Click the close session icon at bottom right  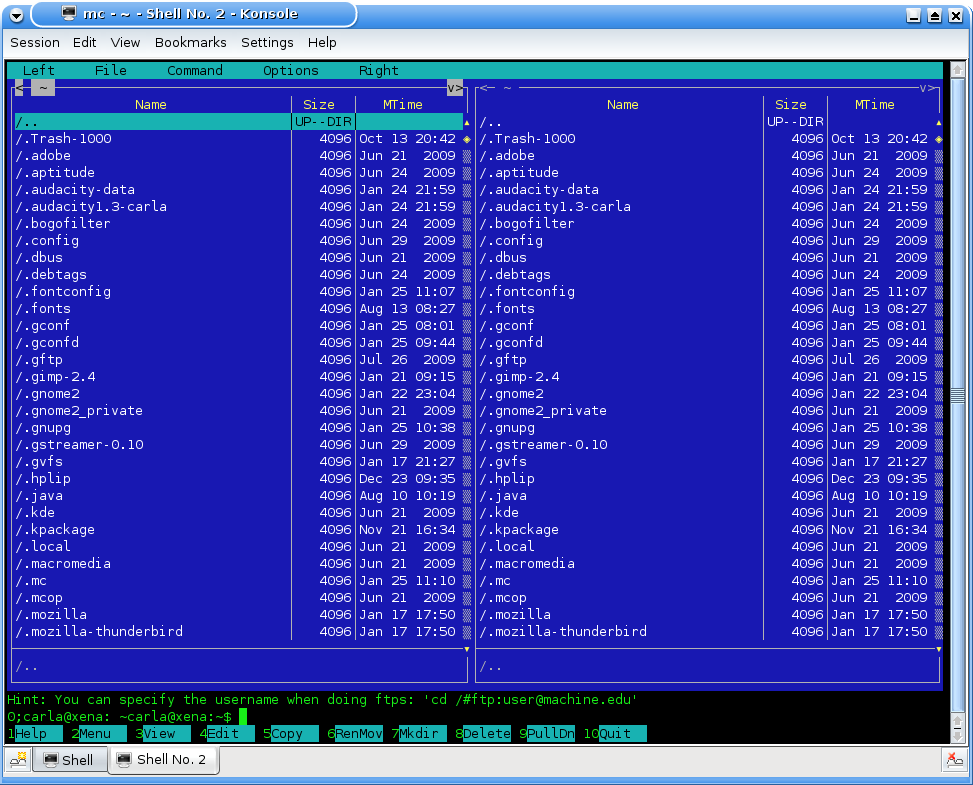point(954,759)
